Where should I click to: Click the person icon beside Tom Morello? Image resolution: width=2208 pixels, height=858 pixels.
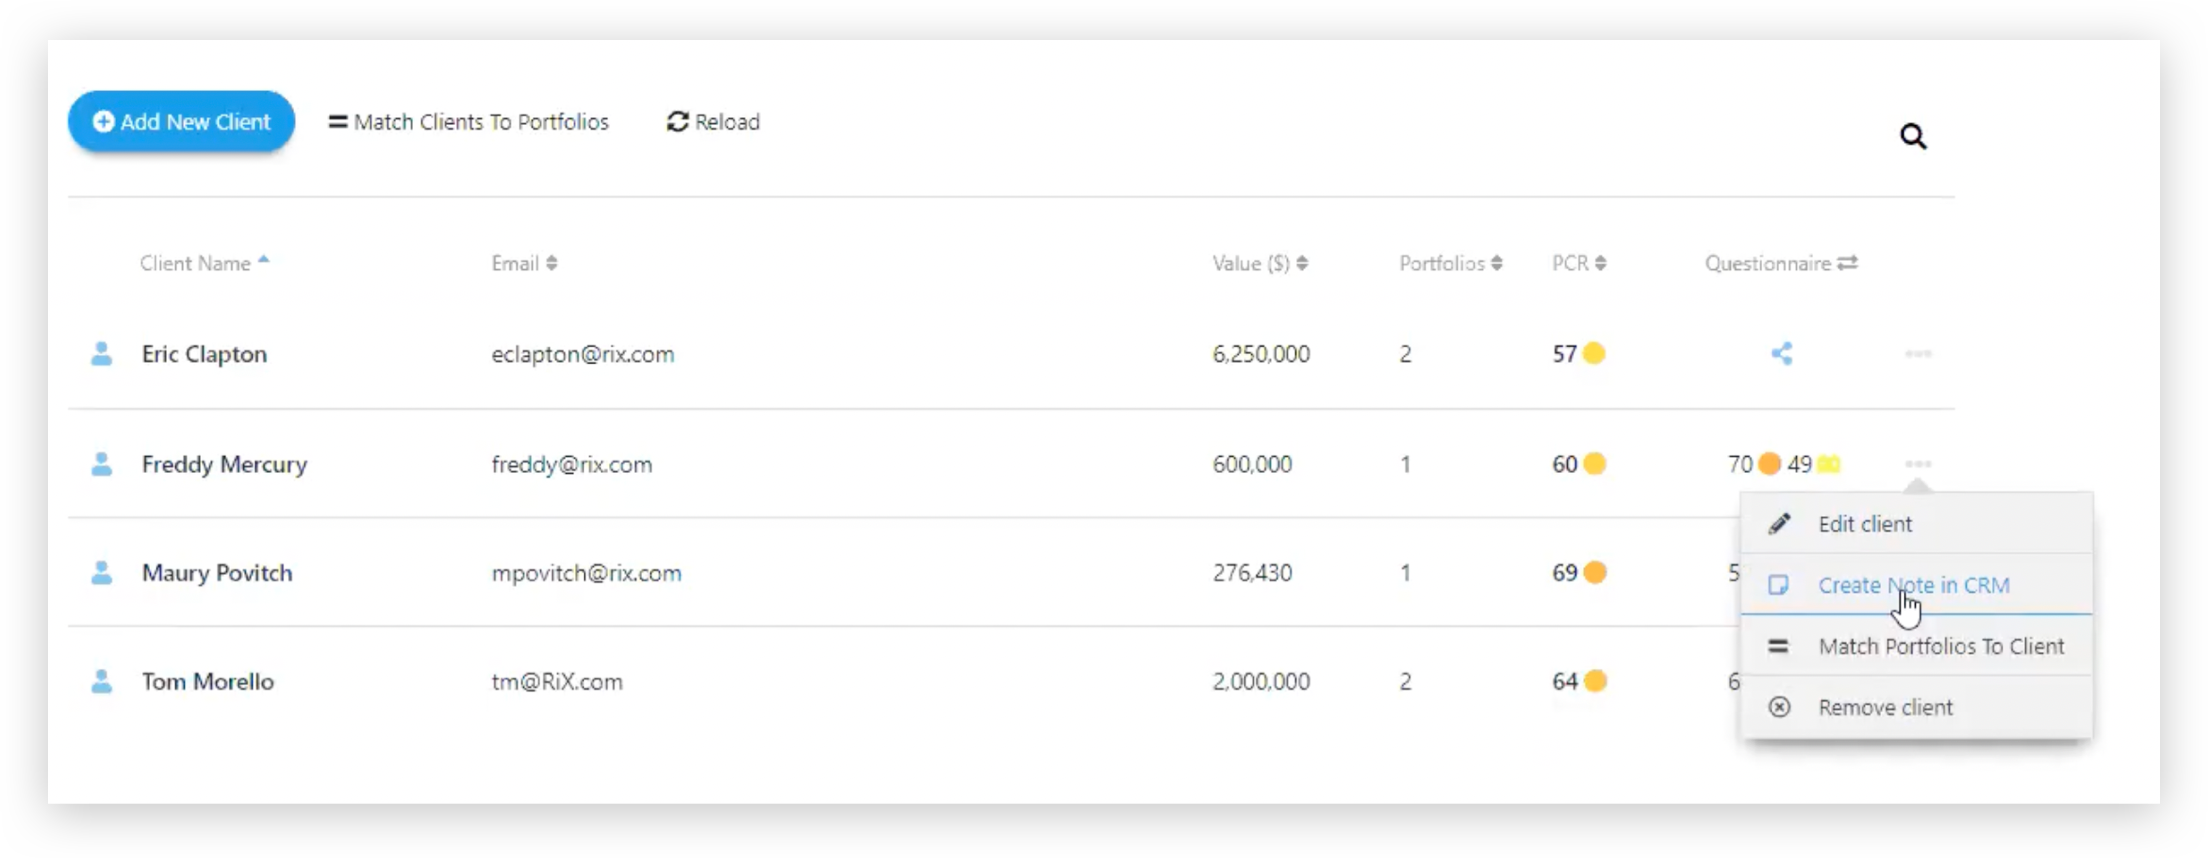click(101, 682)
